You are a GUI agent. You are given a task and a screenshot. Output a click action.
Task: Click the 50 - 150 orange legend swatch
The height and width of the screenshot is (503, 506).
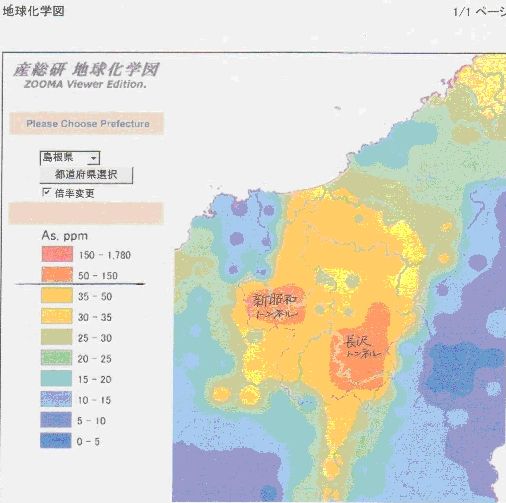tap(57, 274)
